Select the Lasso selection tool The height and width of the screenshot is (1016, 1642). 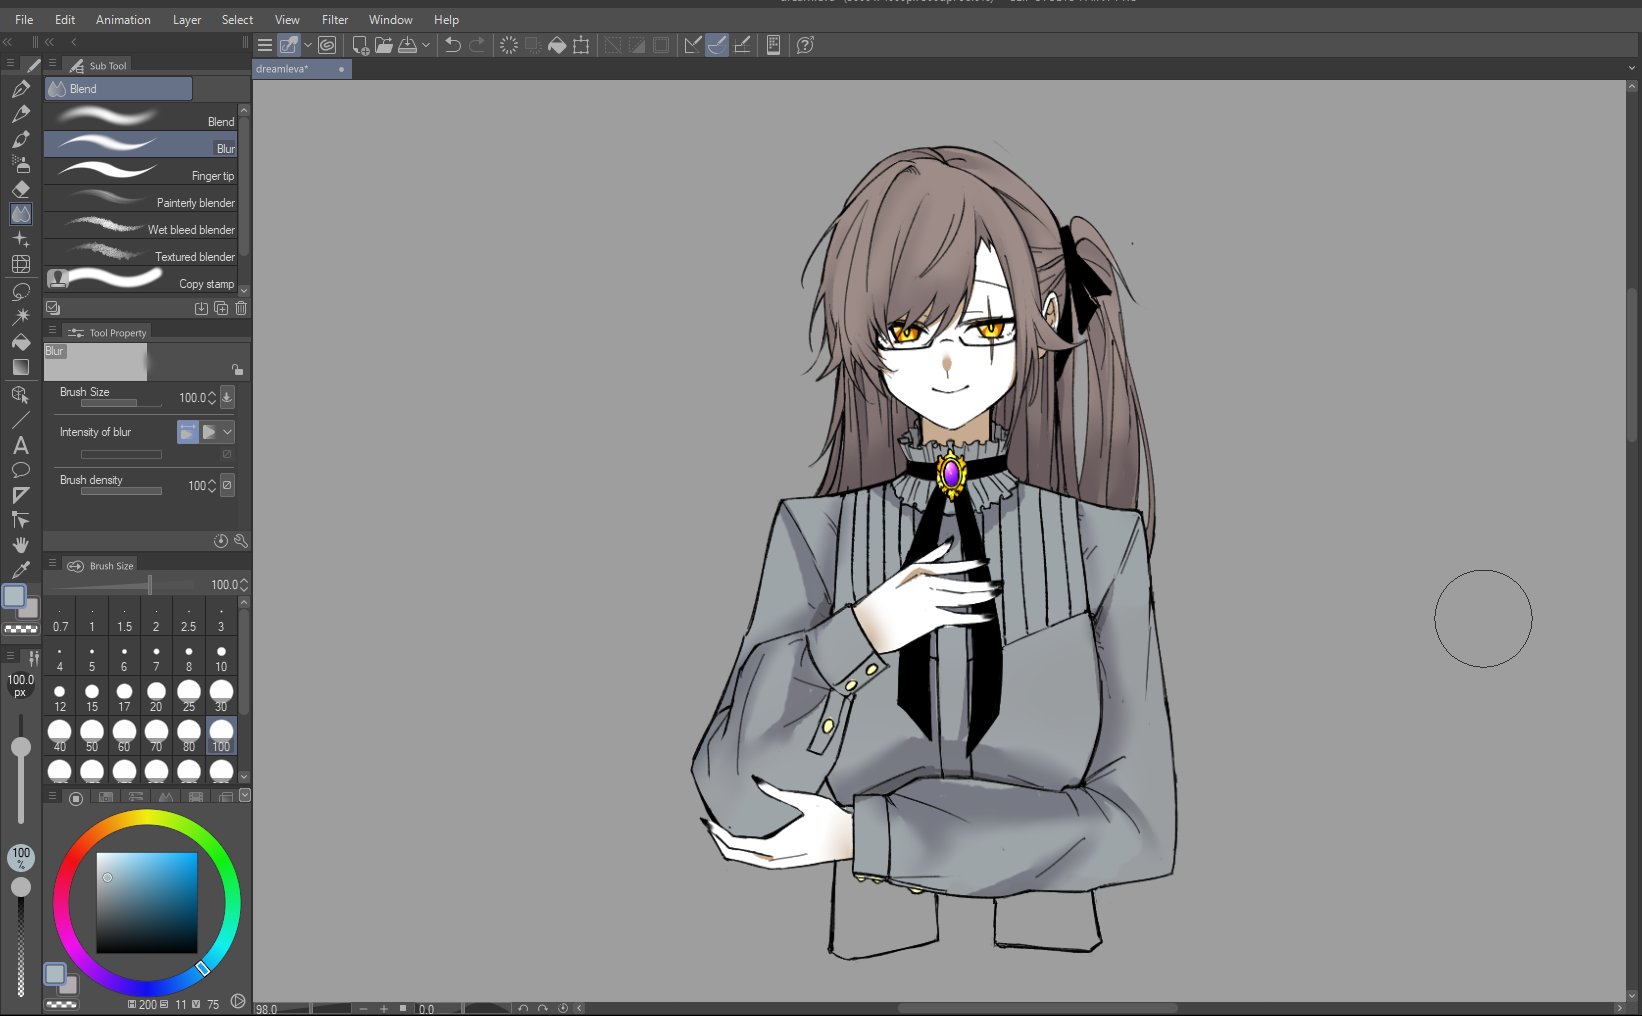(21, 291)
